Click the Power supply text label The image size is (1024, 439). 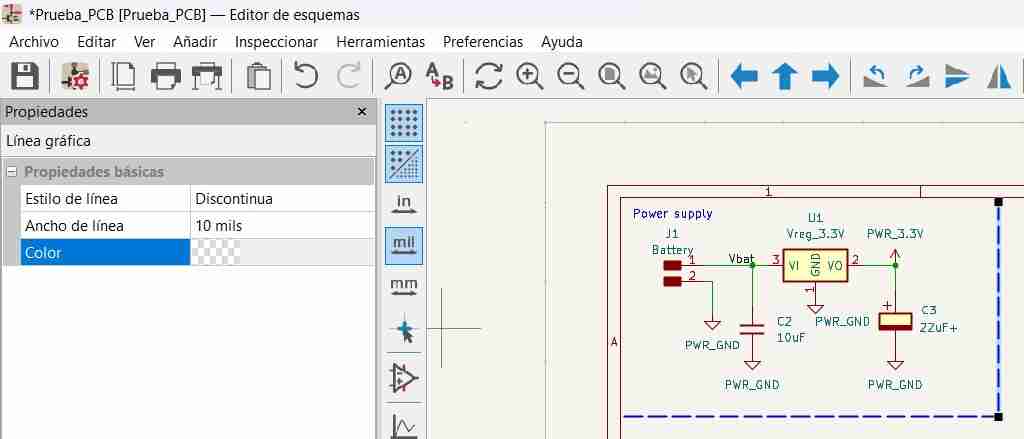click(x=673, y=214)
